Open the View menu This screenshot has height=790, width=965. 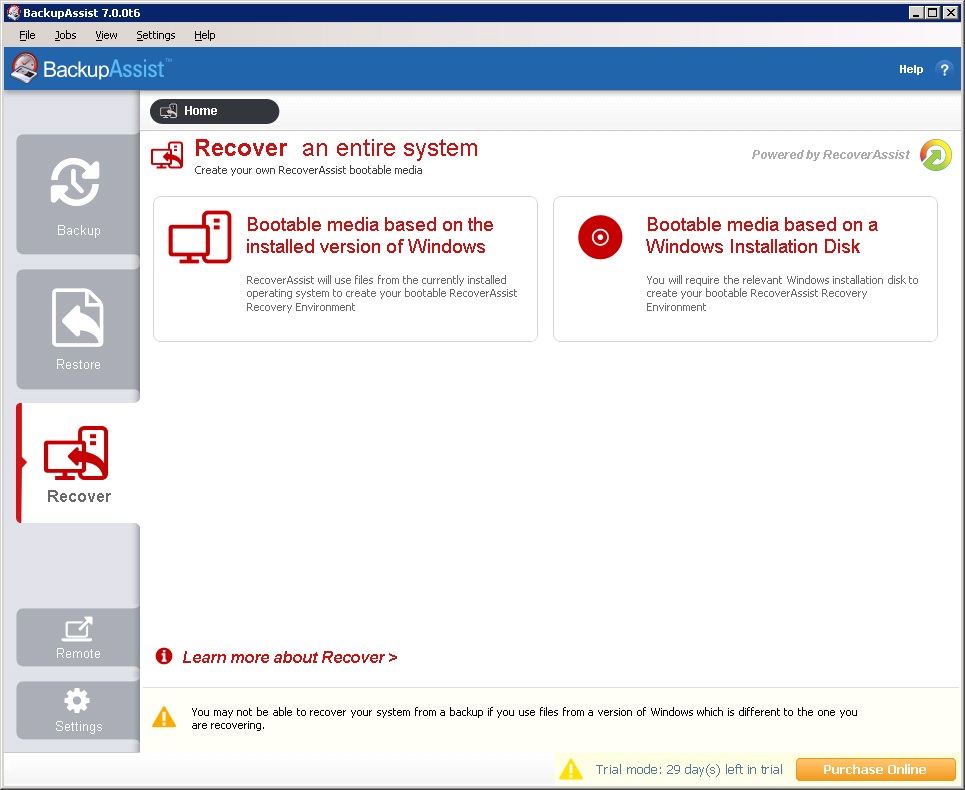tap(106, 35)
